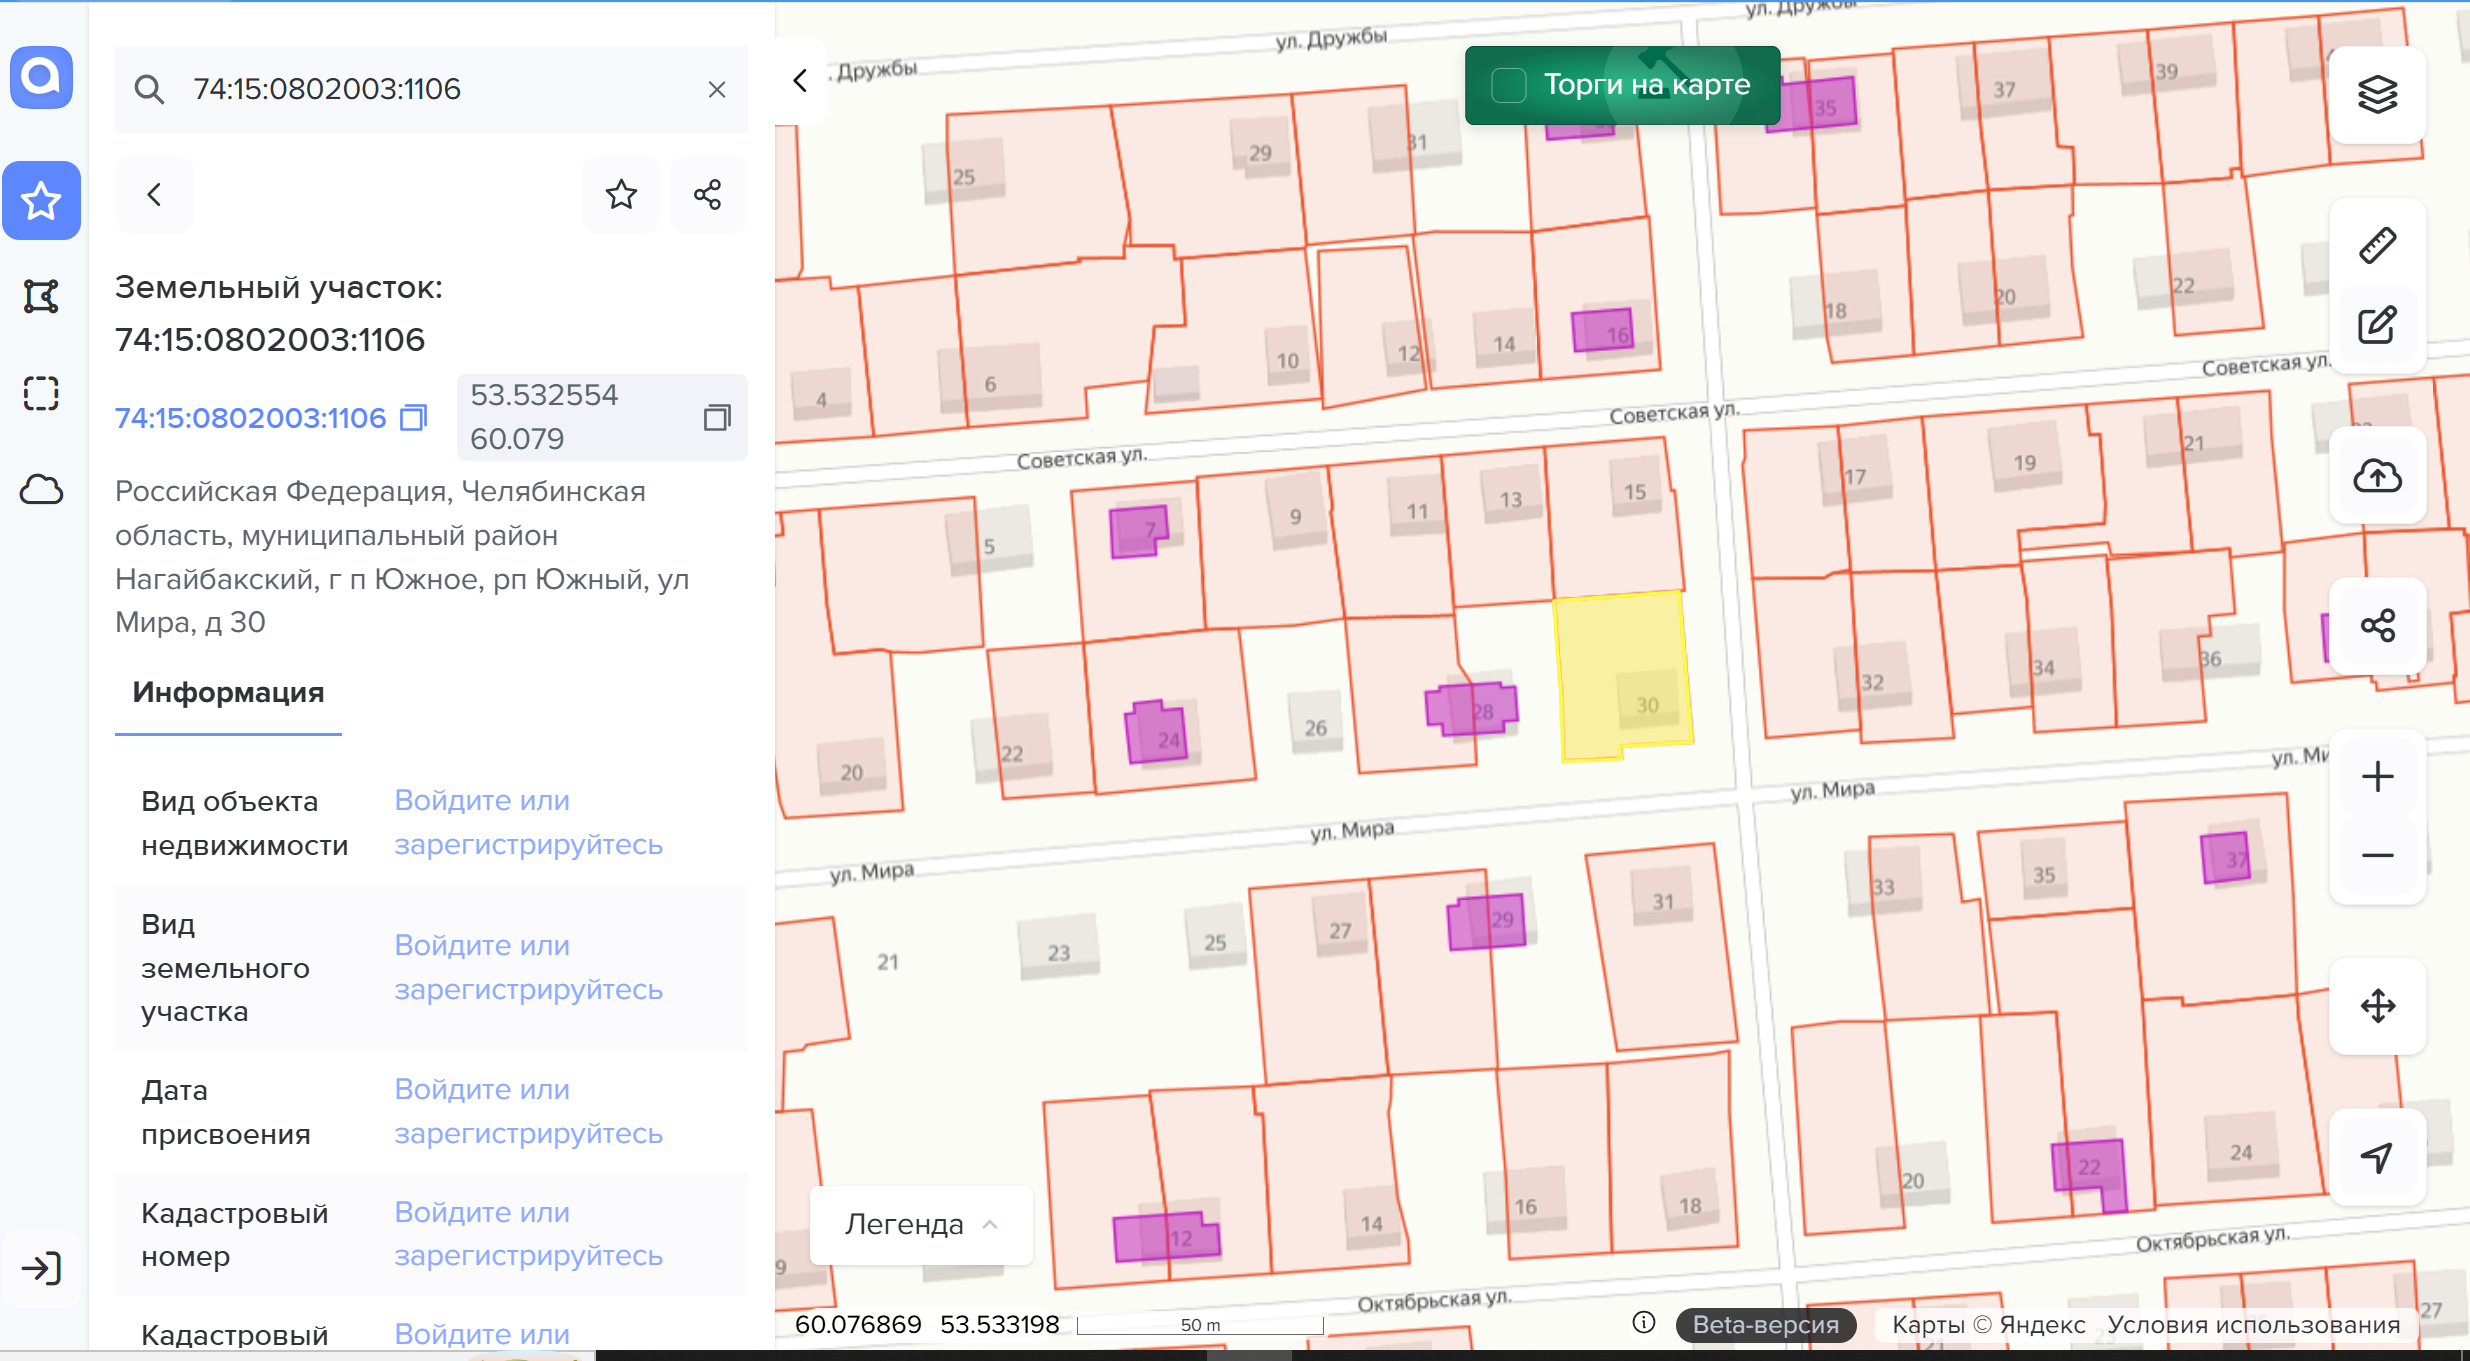Click the edit pencil drawing tool
Viewport: 2470px width, 1361px height.
[x=2377, y=326]
